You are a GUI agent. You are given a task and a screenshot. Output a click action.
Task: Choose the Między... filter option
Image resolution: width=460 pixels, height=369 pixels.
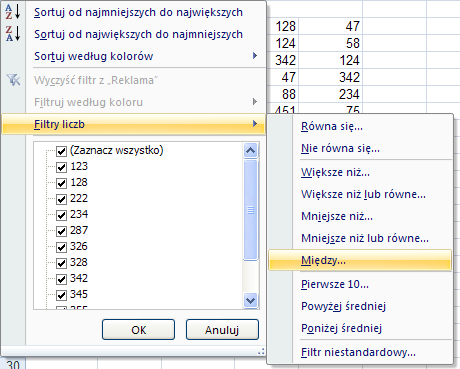360,260
